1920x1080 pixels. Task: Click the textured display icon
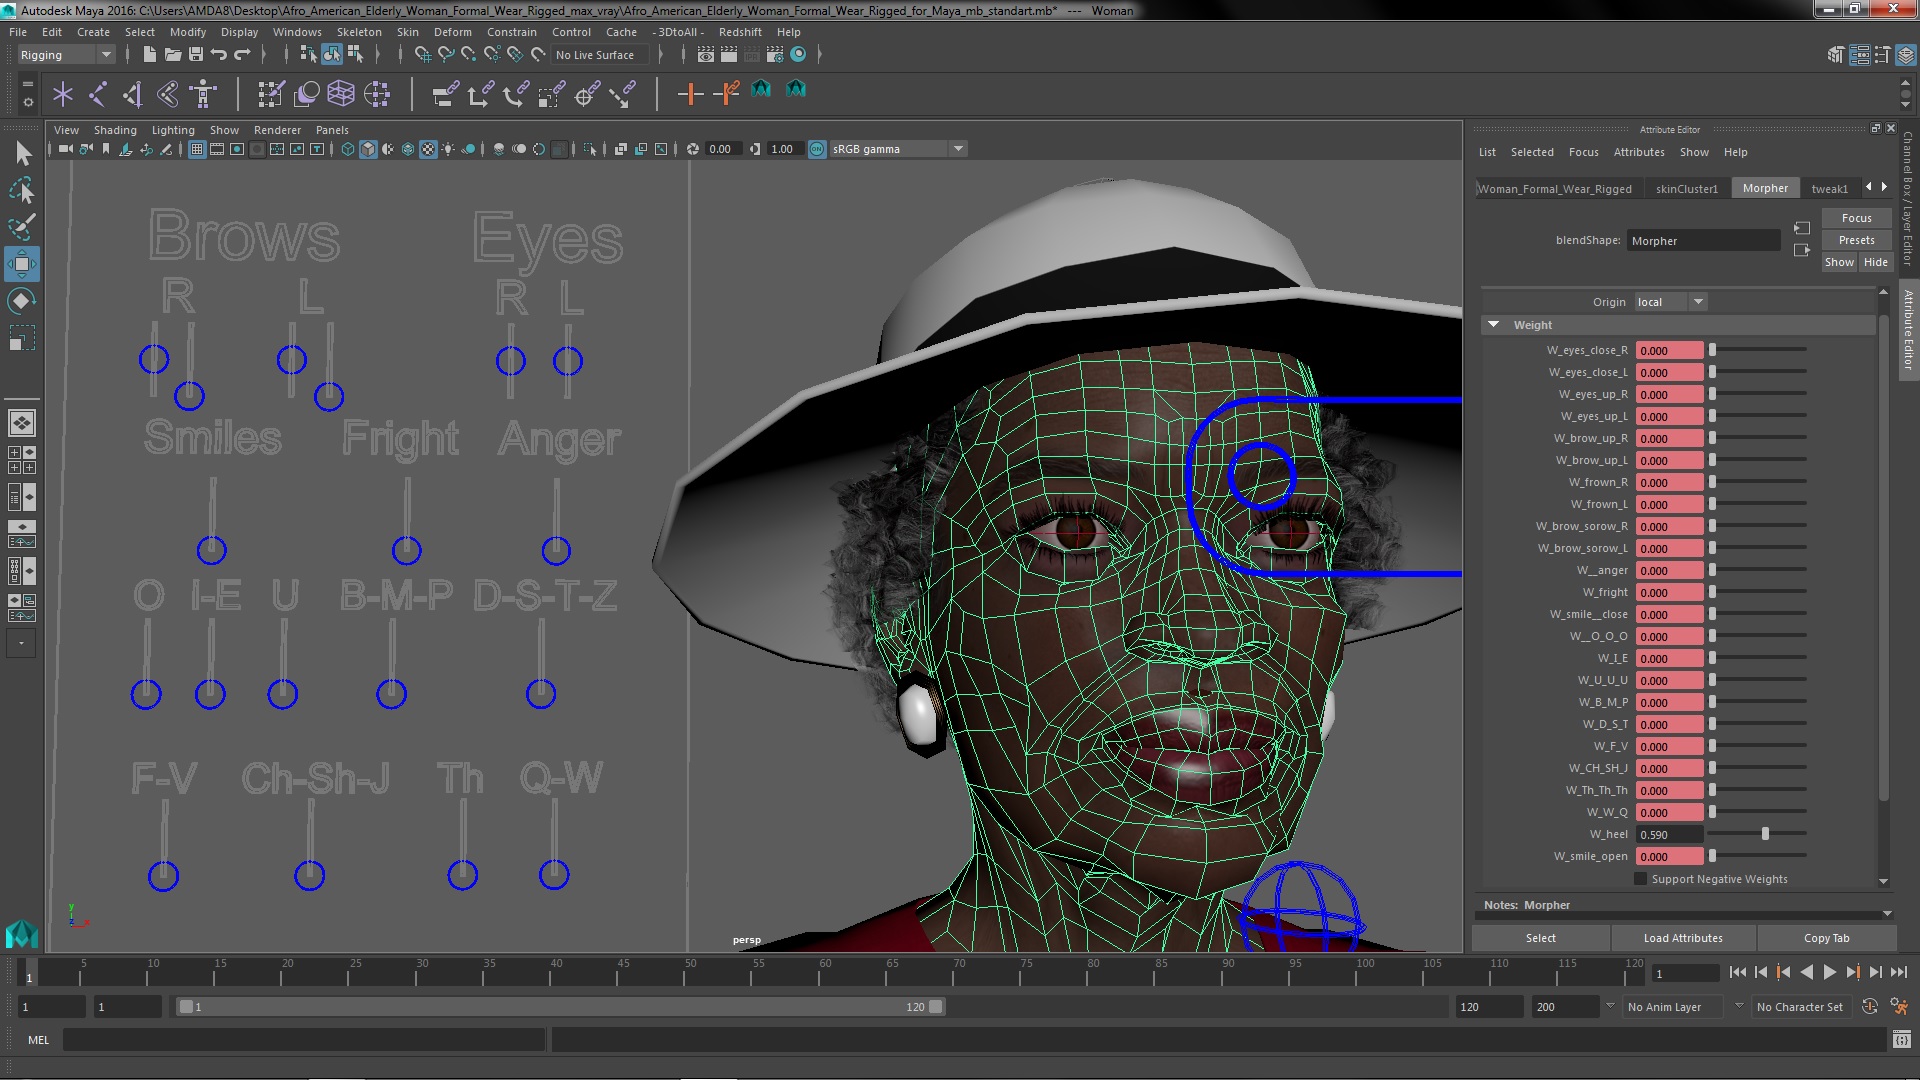click(x=428, y=149)
